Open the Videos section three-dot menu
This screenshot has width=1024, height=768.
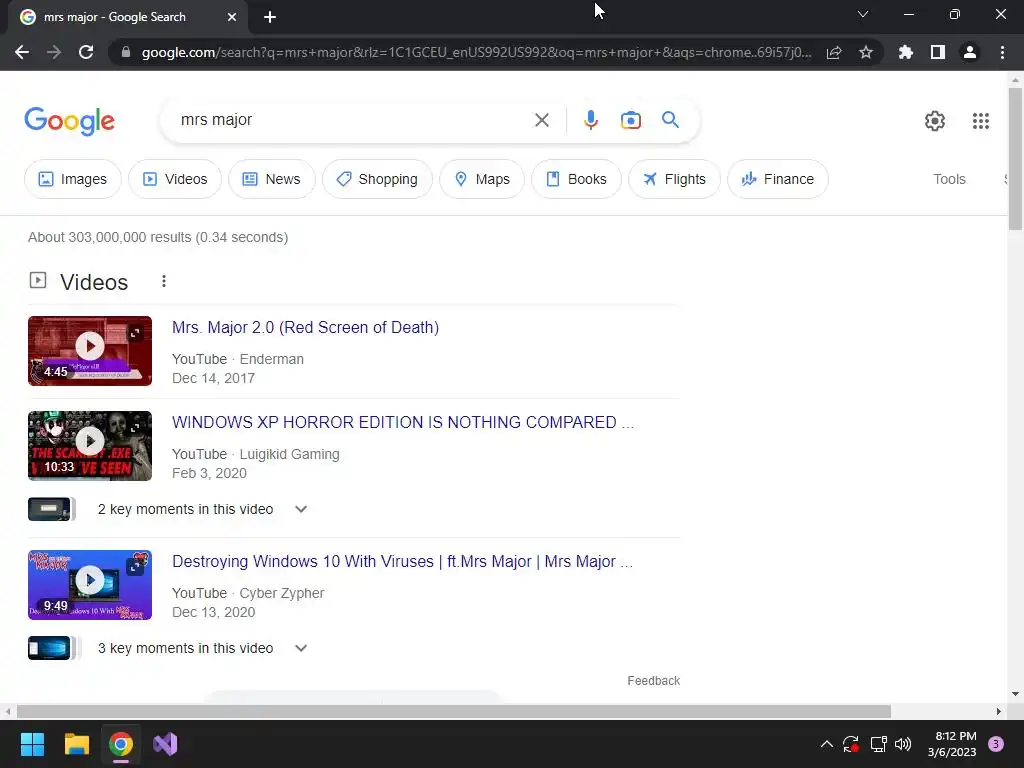pos(164,281)
